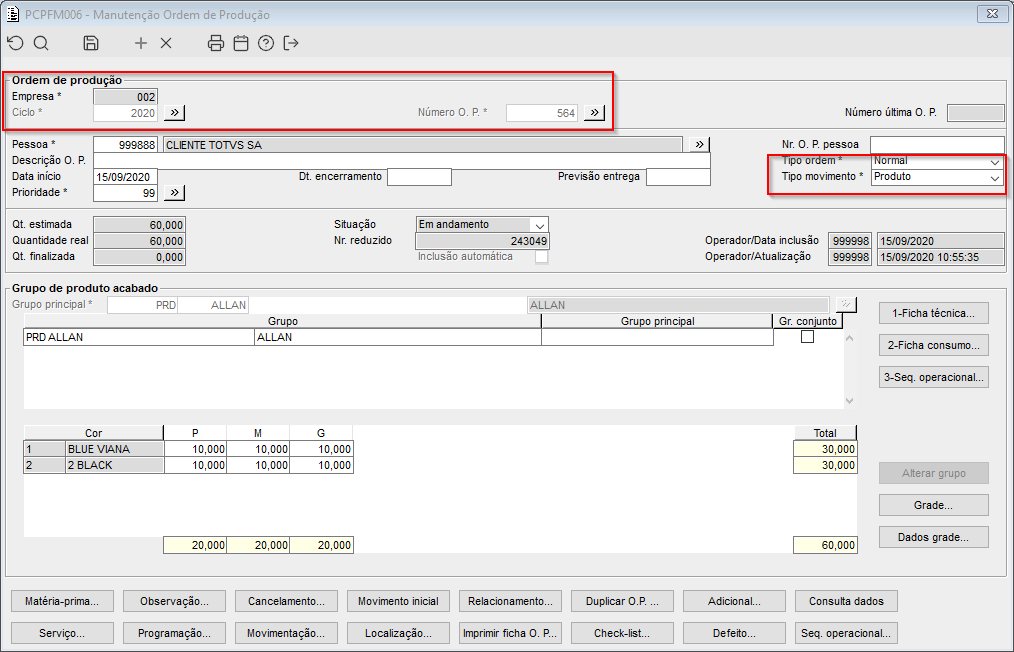Click the Prioridade field with 99
The image size is (1014, 652).
[125, 193]
